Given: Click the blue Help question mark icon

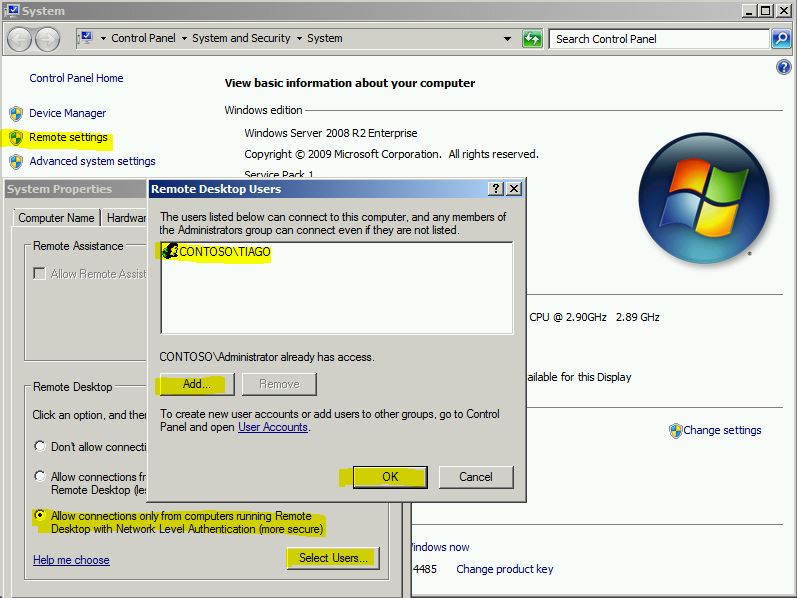Looking at the screenshot, I should [x=784, y=67].
